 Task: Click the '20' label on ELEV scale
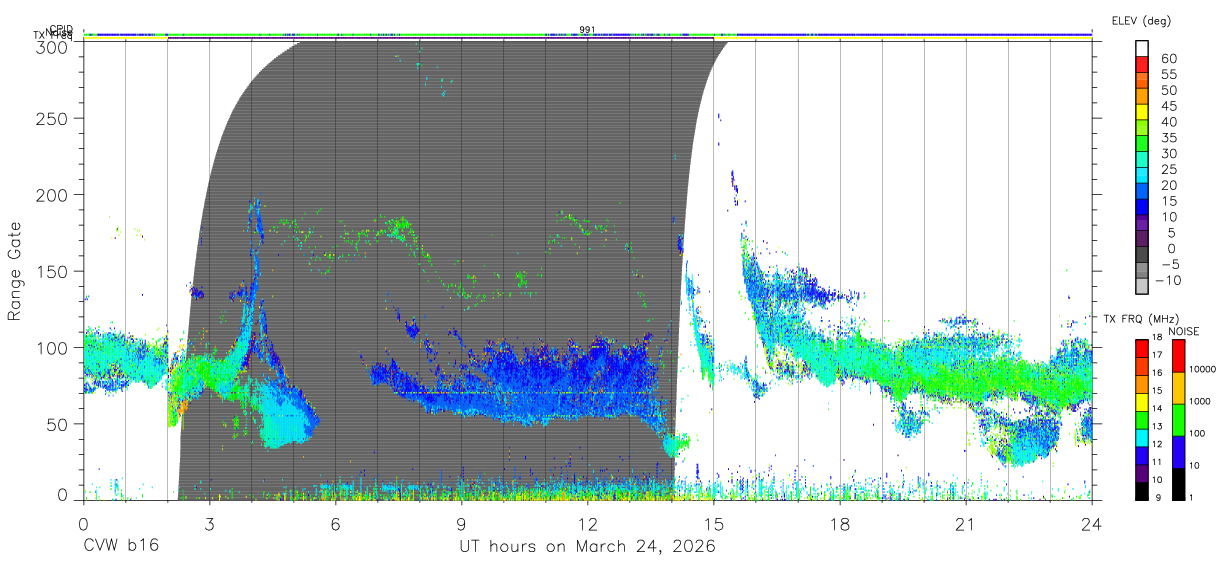point(1168,185)
